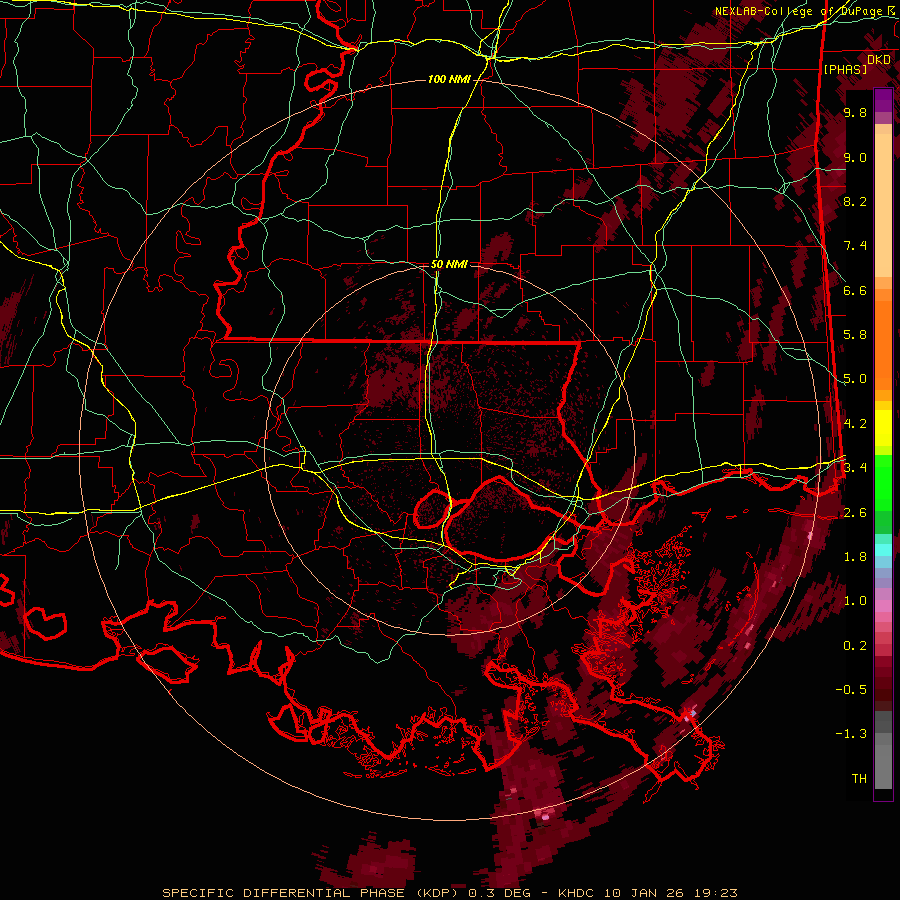This screenshot has height=900, width=900.
Task: Click the 0.2 scale value
Action: pyautogui.click(x=855, y=646)
